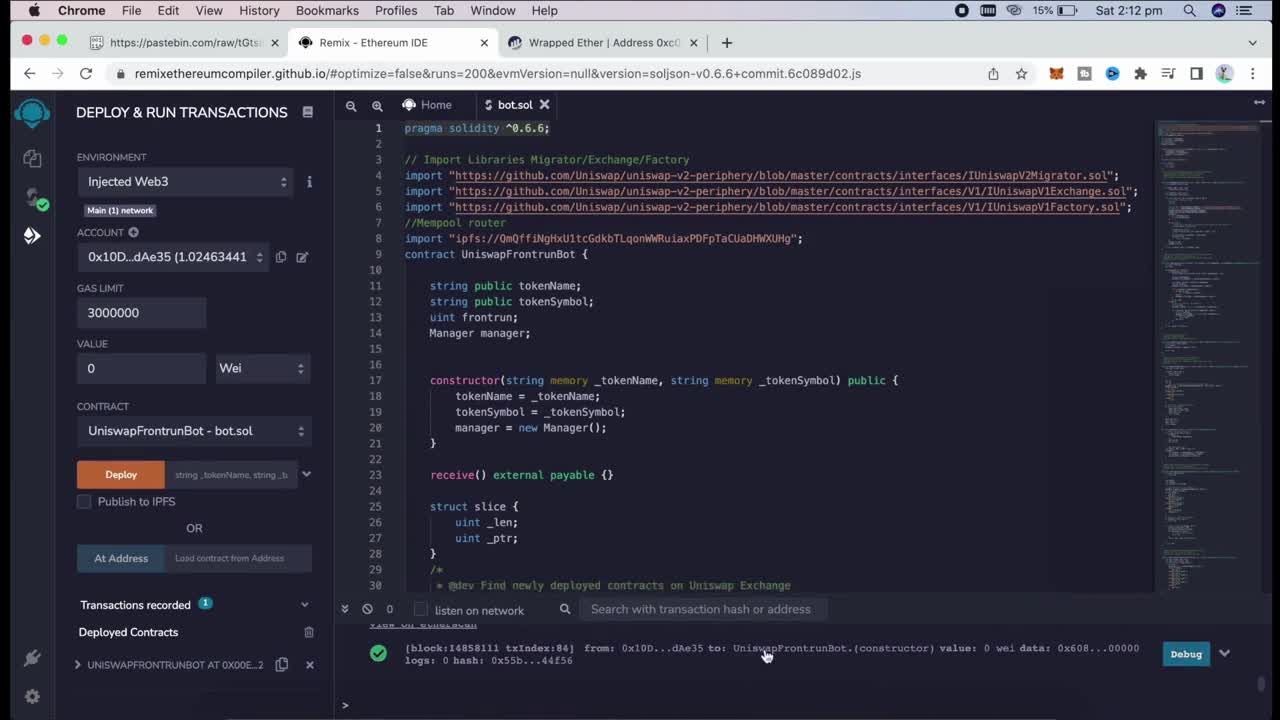Click the transaction hash search field
Viewport: 1280px width, 720px height.
[x=700, y=609]
